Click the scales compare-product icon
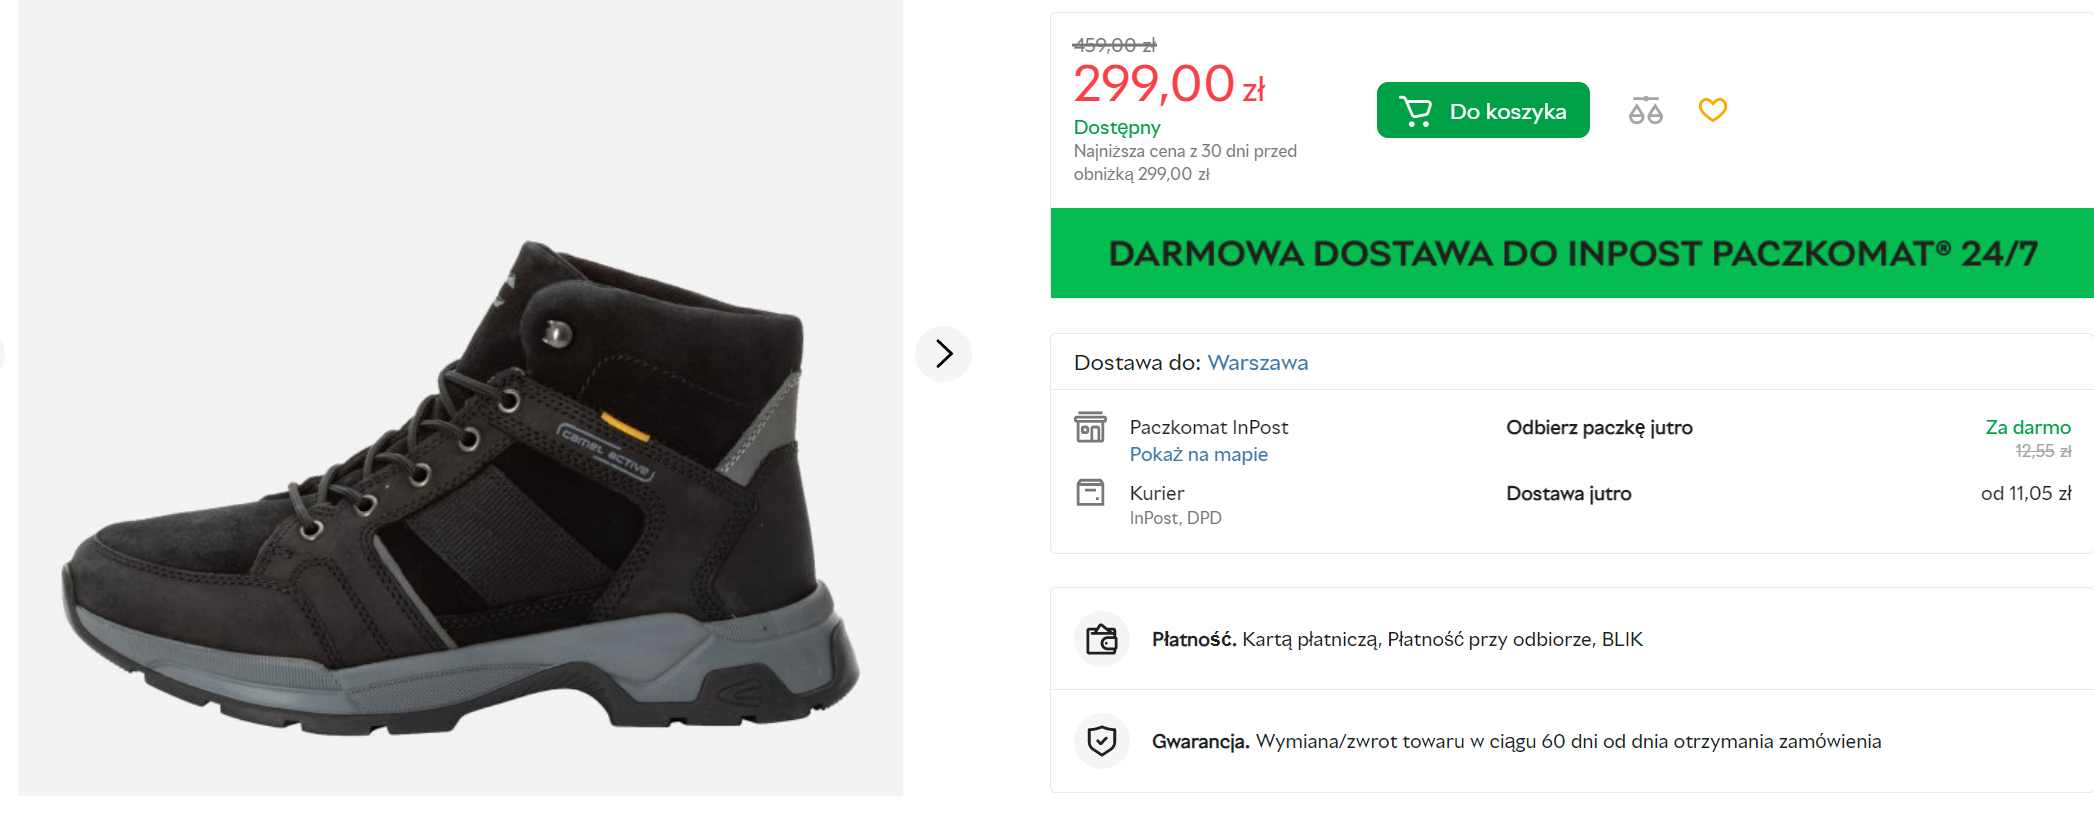The height and width of the screenshot is (814, 2094). [x=1645, y=110]
